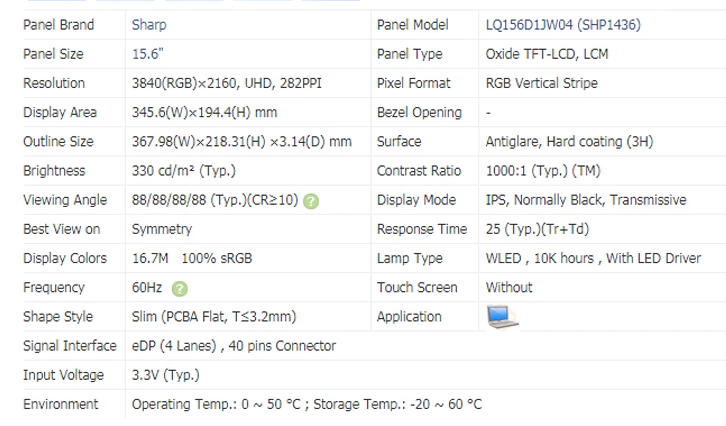This screenshot has height=426, width=726.
Task: Click the Frequency help question mark icon
Action: pos(180,288)
